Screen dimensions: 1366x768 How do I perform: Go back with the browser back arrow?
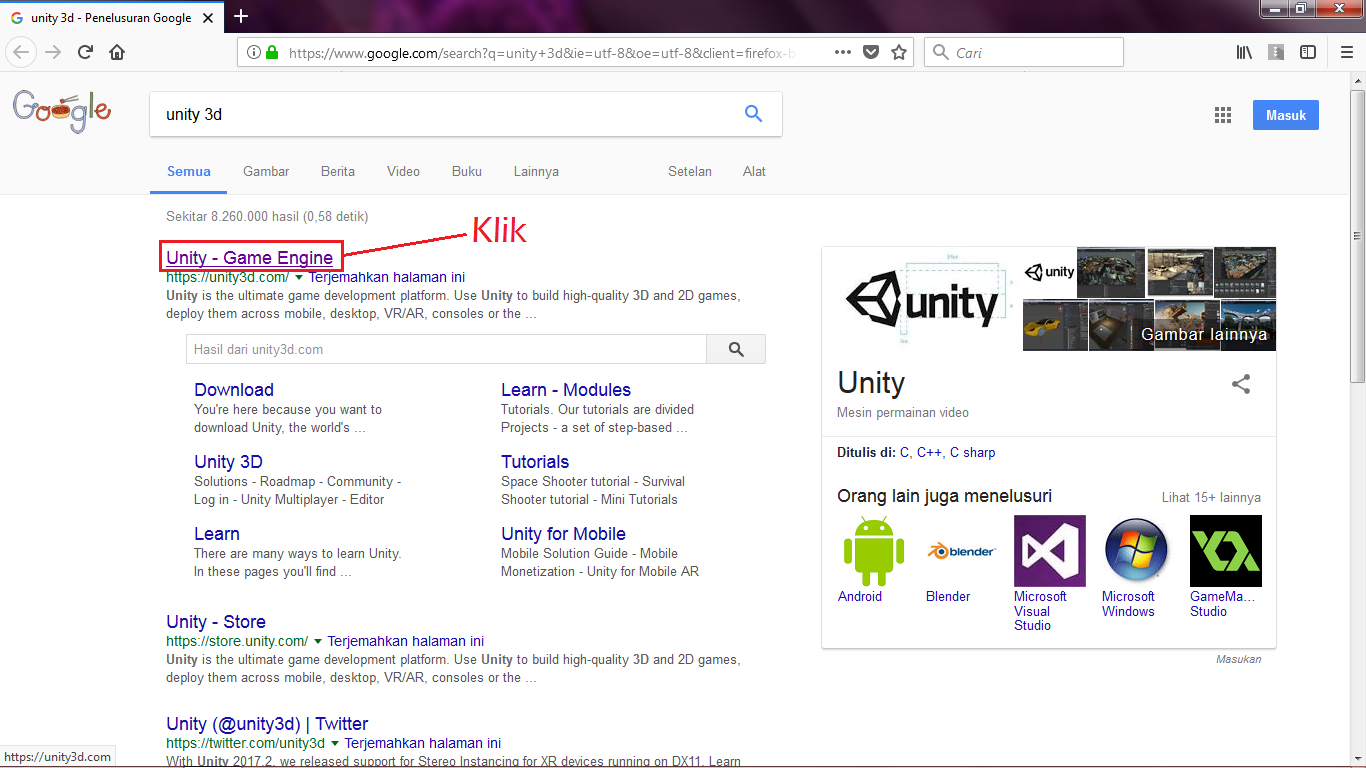coord(22,52)
